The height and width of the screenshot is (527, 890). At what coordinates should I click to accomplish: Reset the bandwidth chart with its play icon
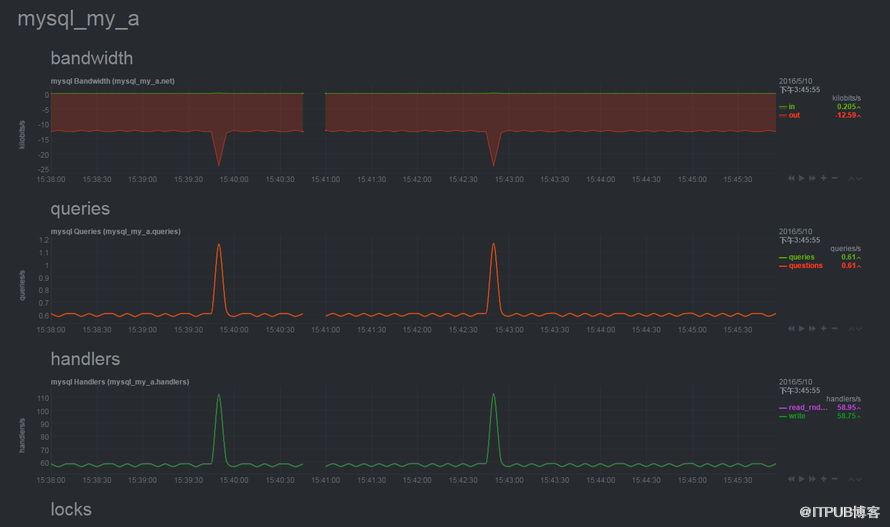pyautogui.click(x=801, y=178)
